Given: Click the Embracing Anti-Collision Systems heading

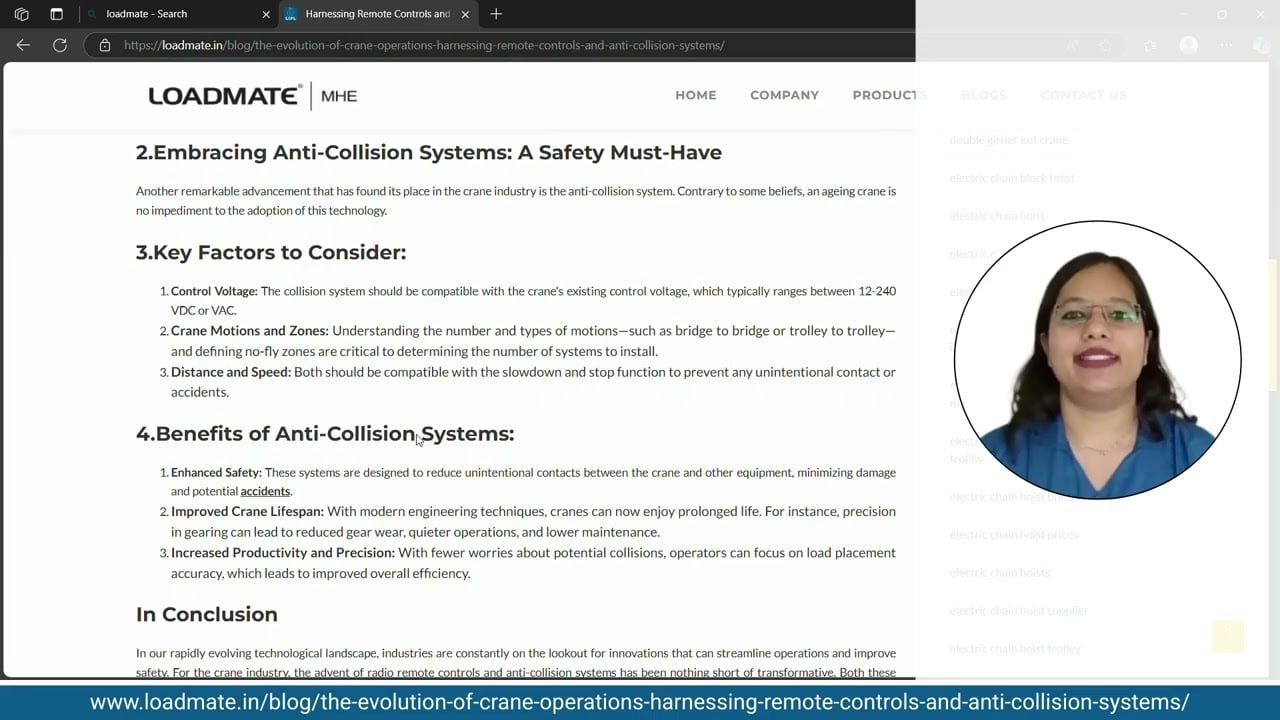Looking at the screenshot, I should (x=429, y=152).
